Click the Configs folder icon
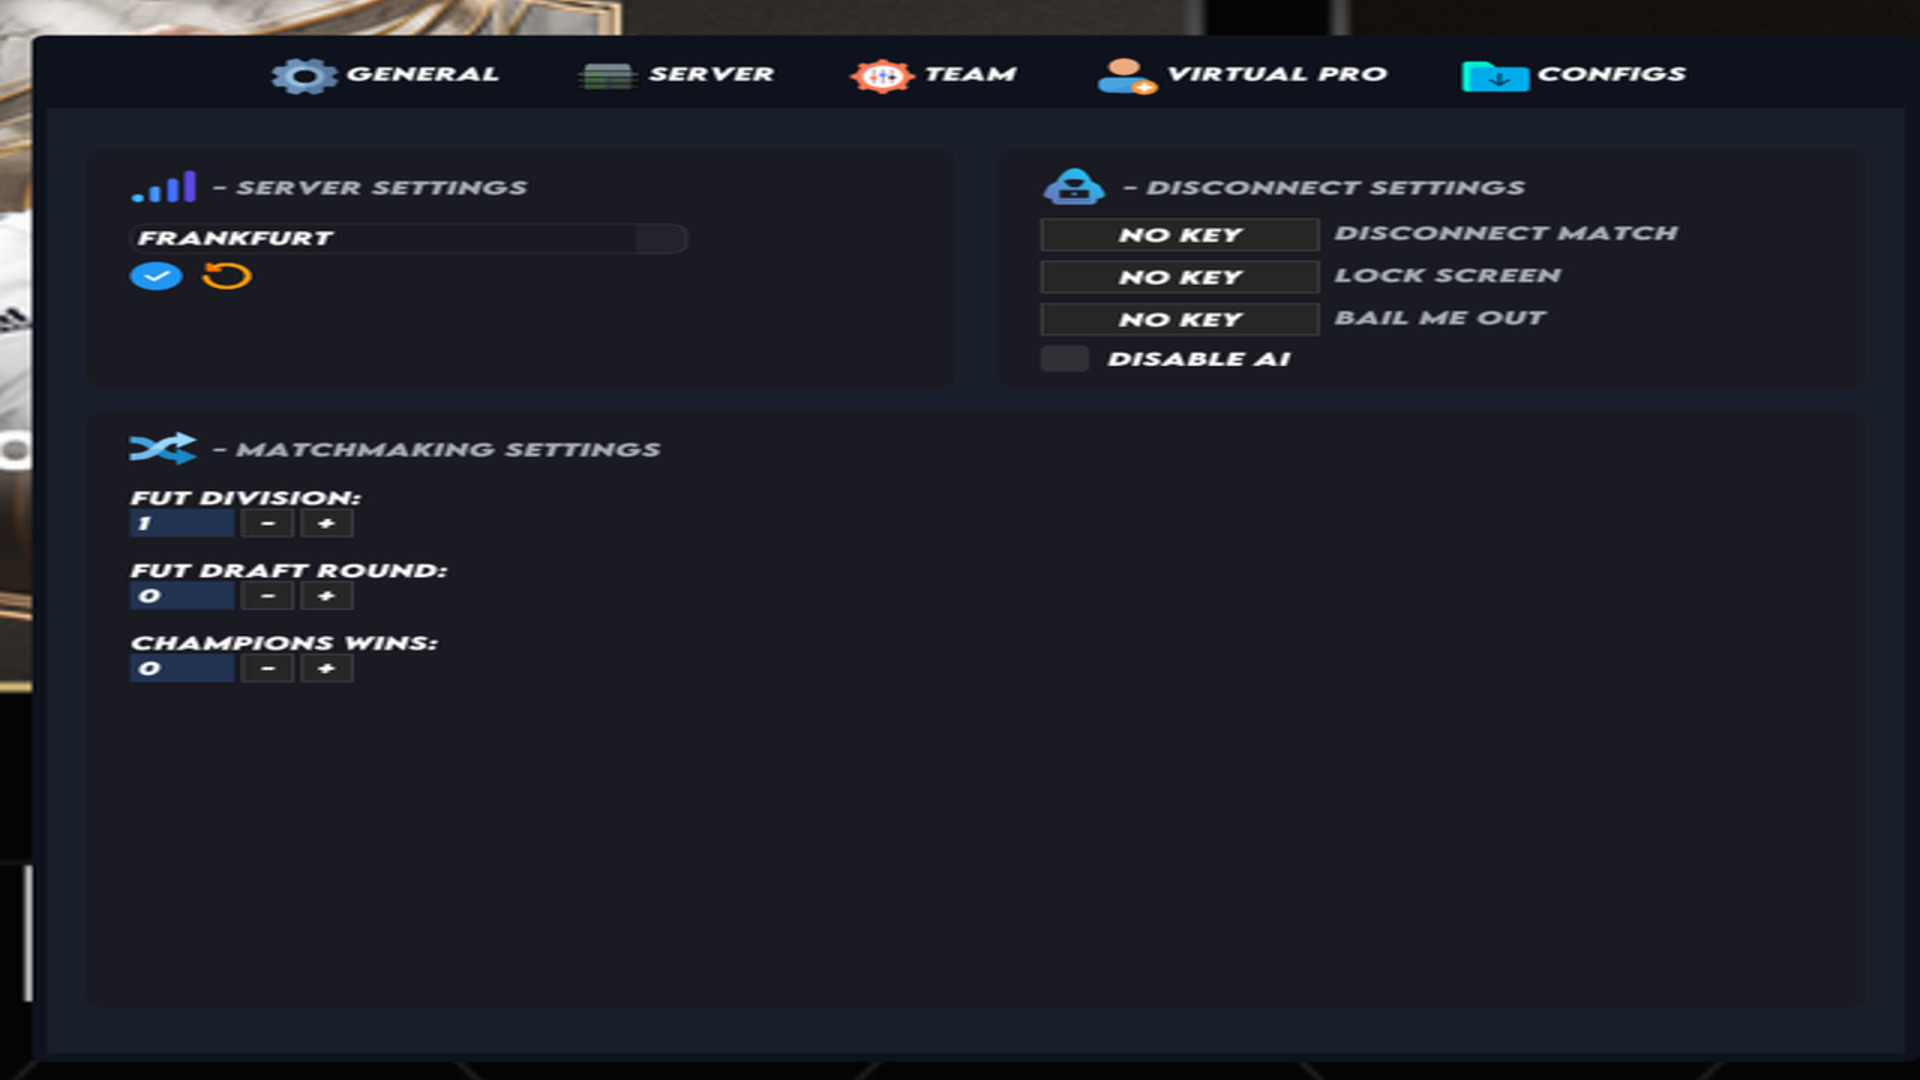Screen dimensions: 1920x1080 [x=1495, y=76]
